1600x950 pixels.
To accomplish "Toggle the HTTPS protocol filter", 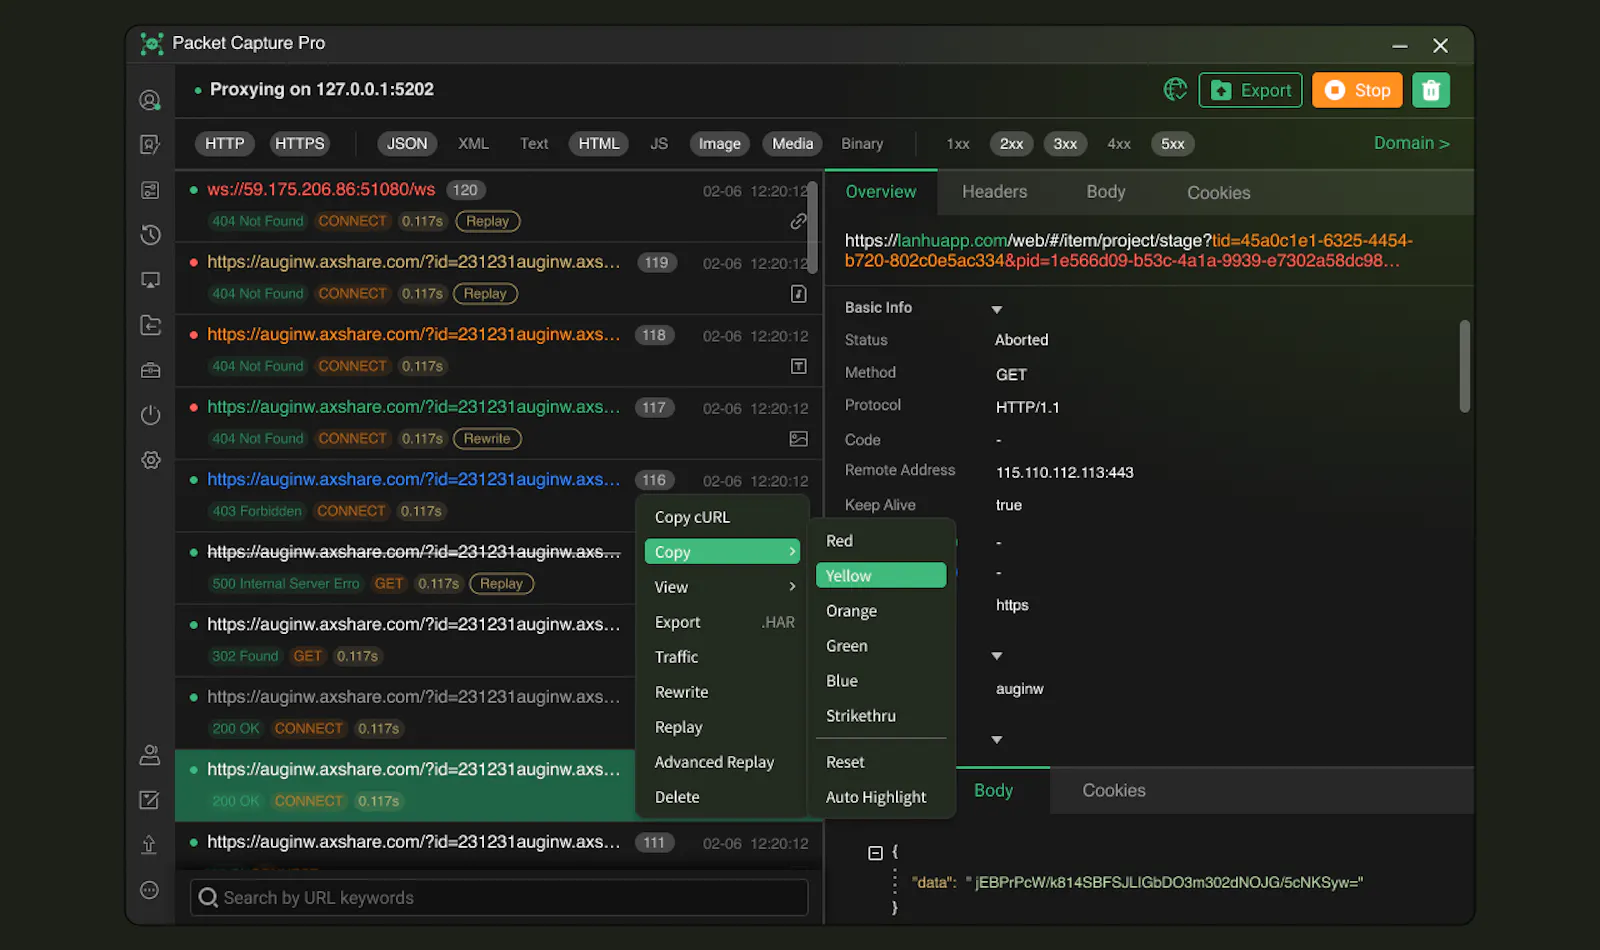I will coord(300,144).
